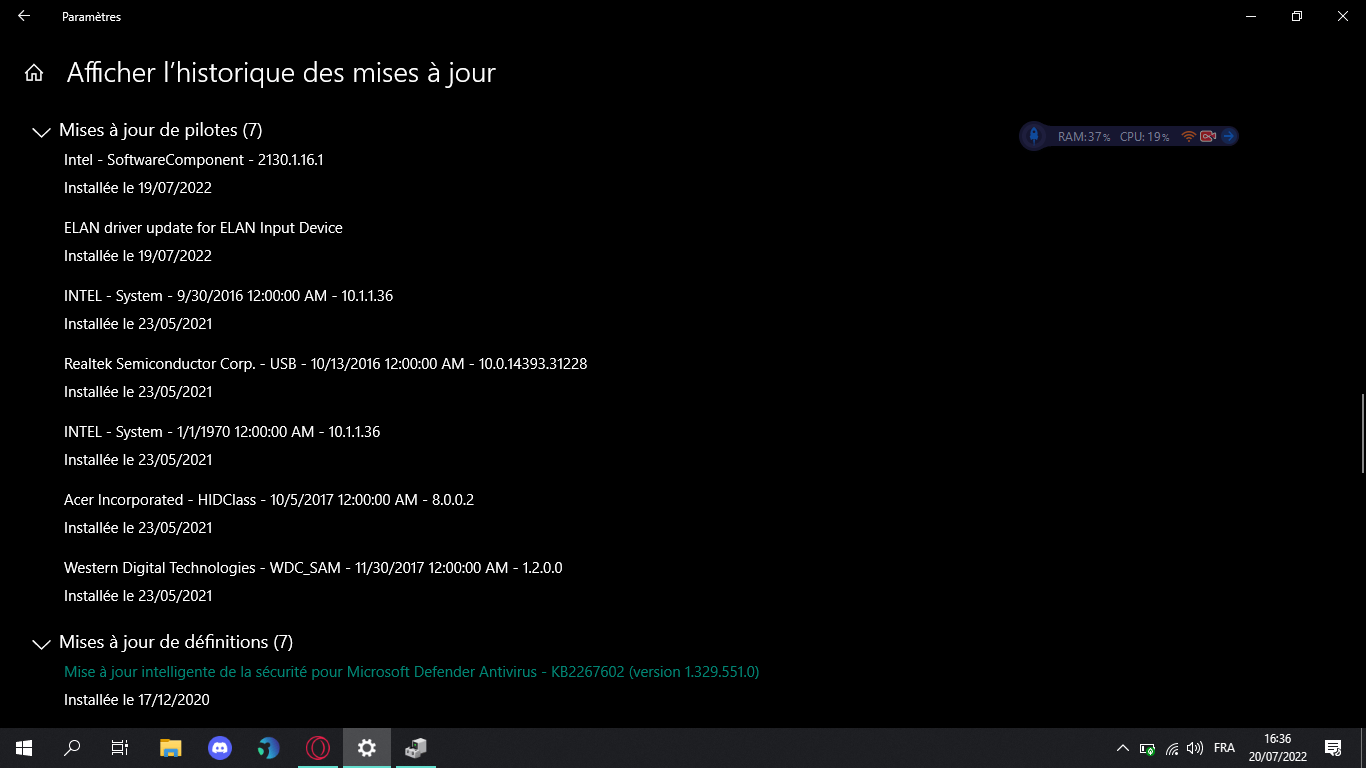Select Western Digital Technologies WDC_SAM entry
This screenshot has height=768, width=1366.
(313, 568)
